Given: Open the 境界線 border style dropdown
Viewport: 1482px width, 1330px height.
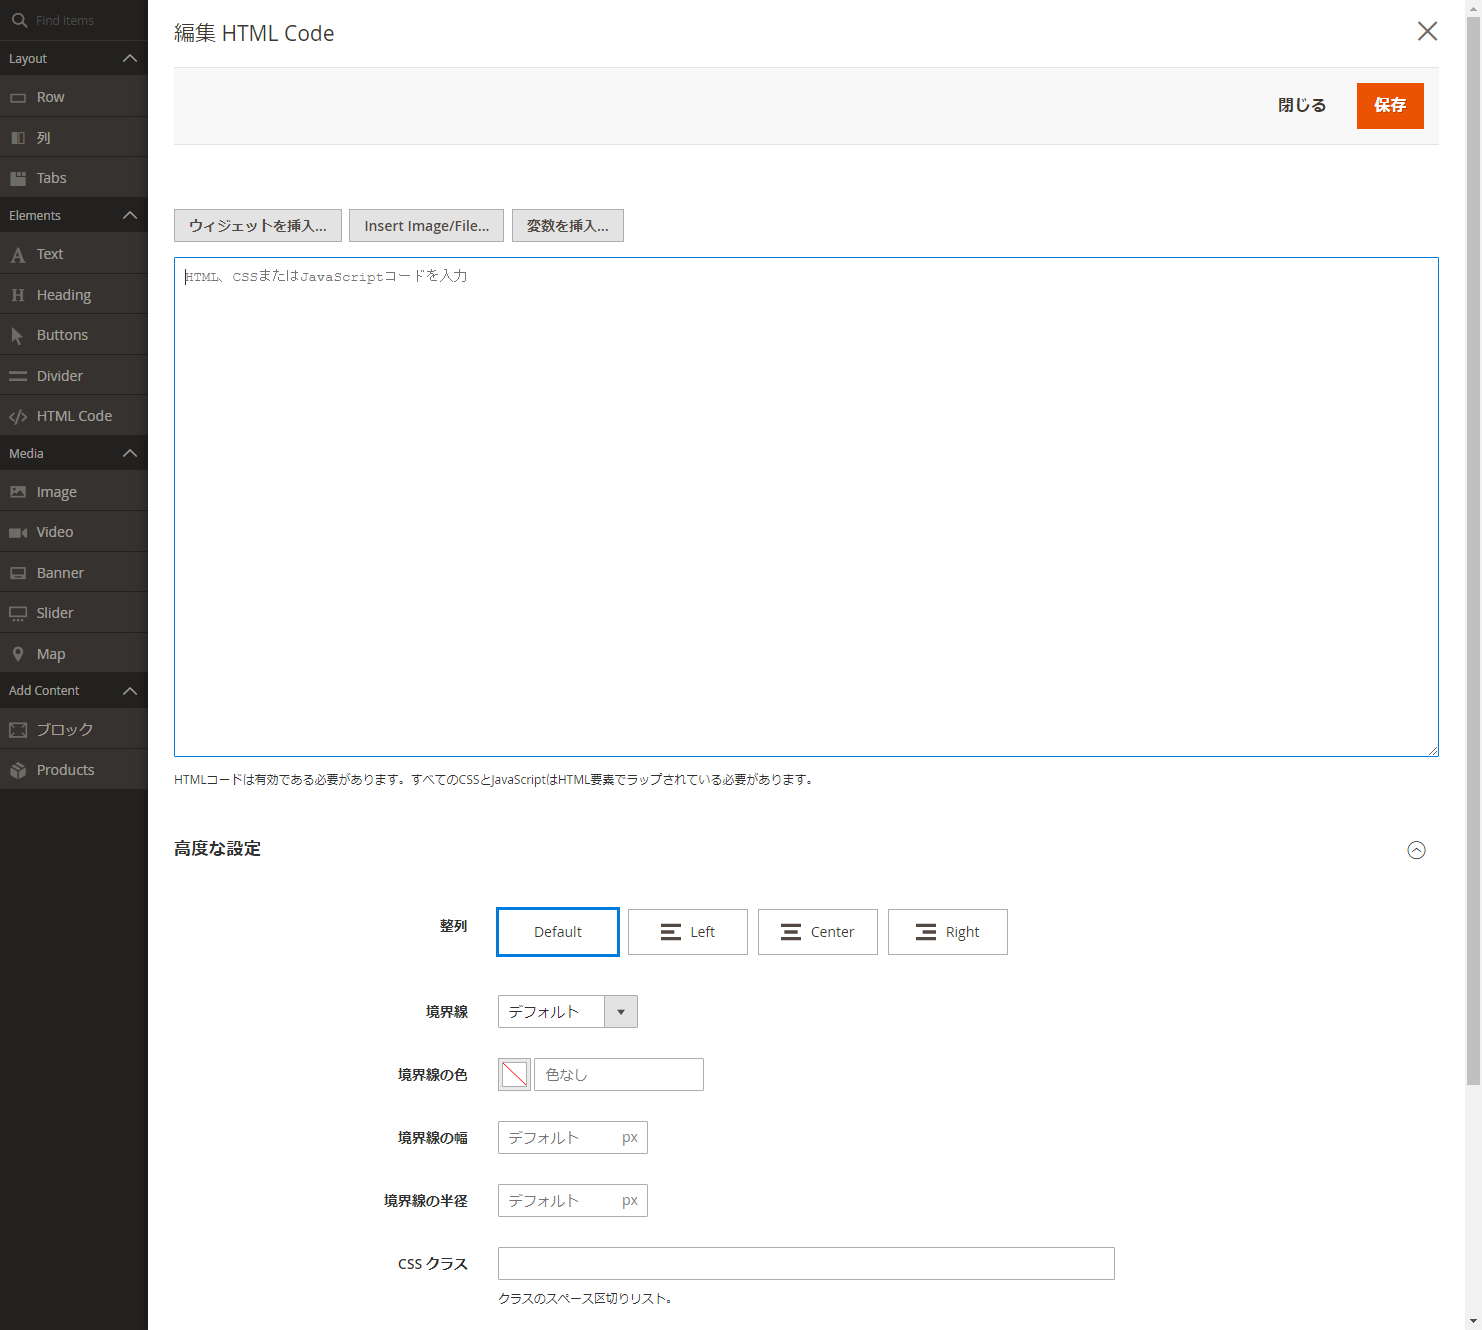Looking at the screenshot, I should click(x=567, y=1012).
